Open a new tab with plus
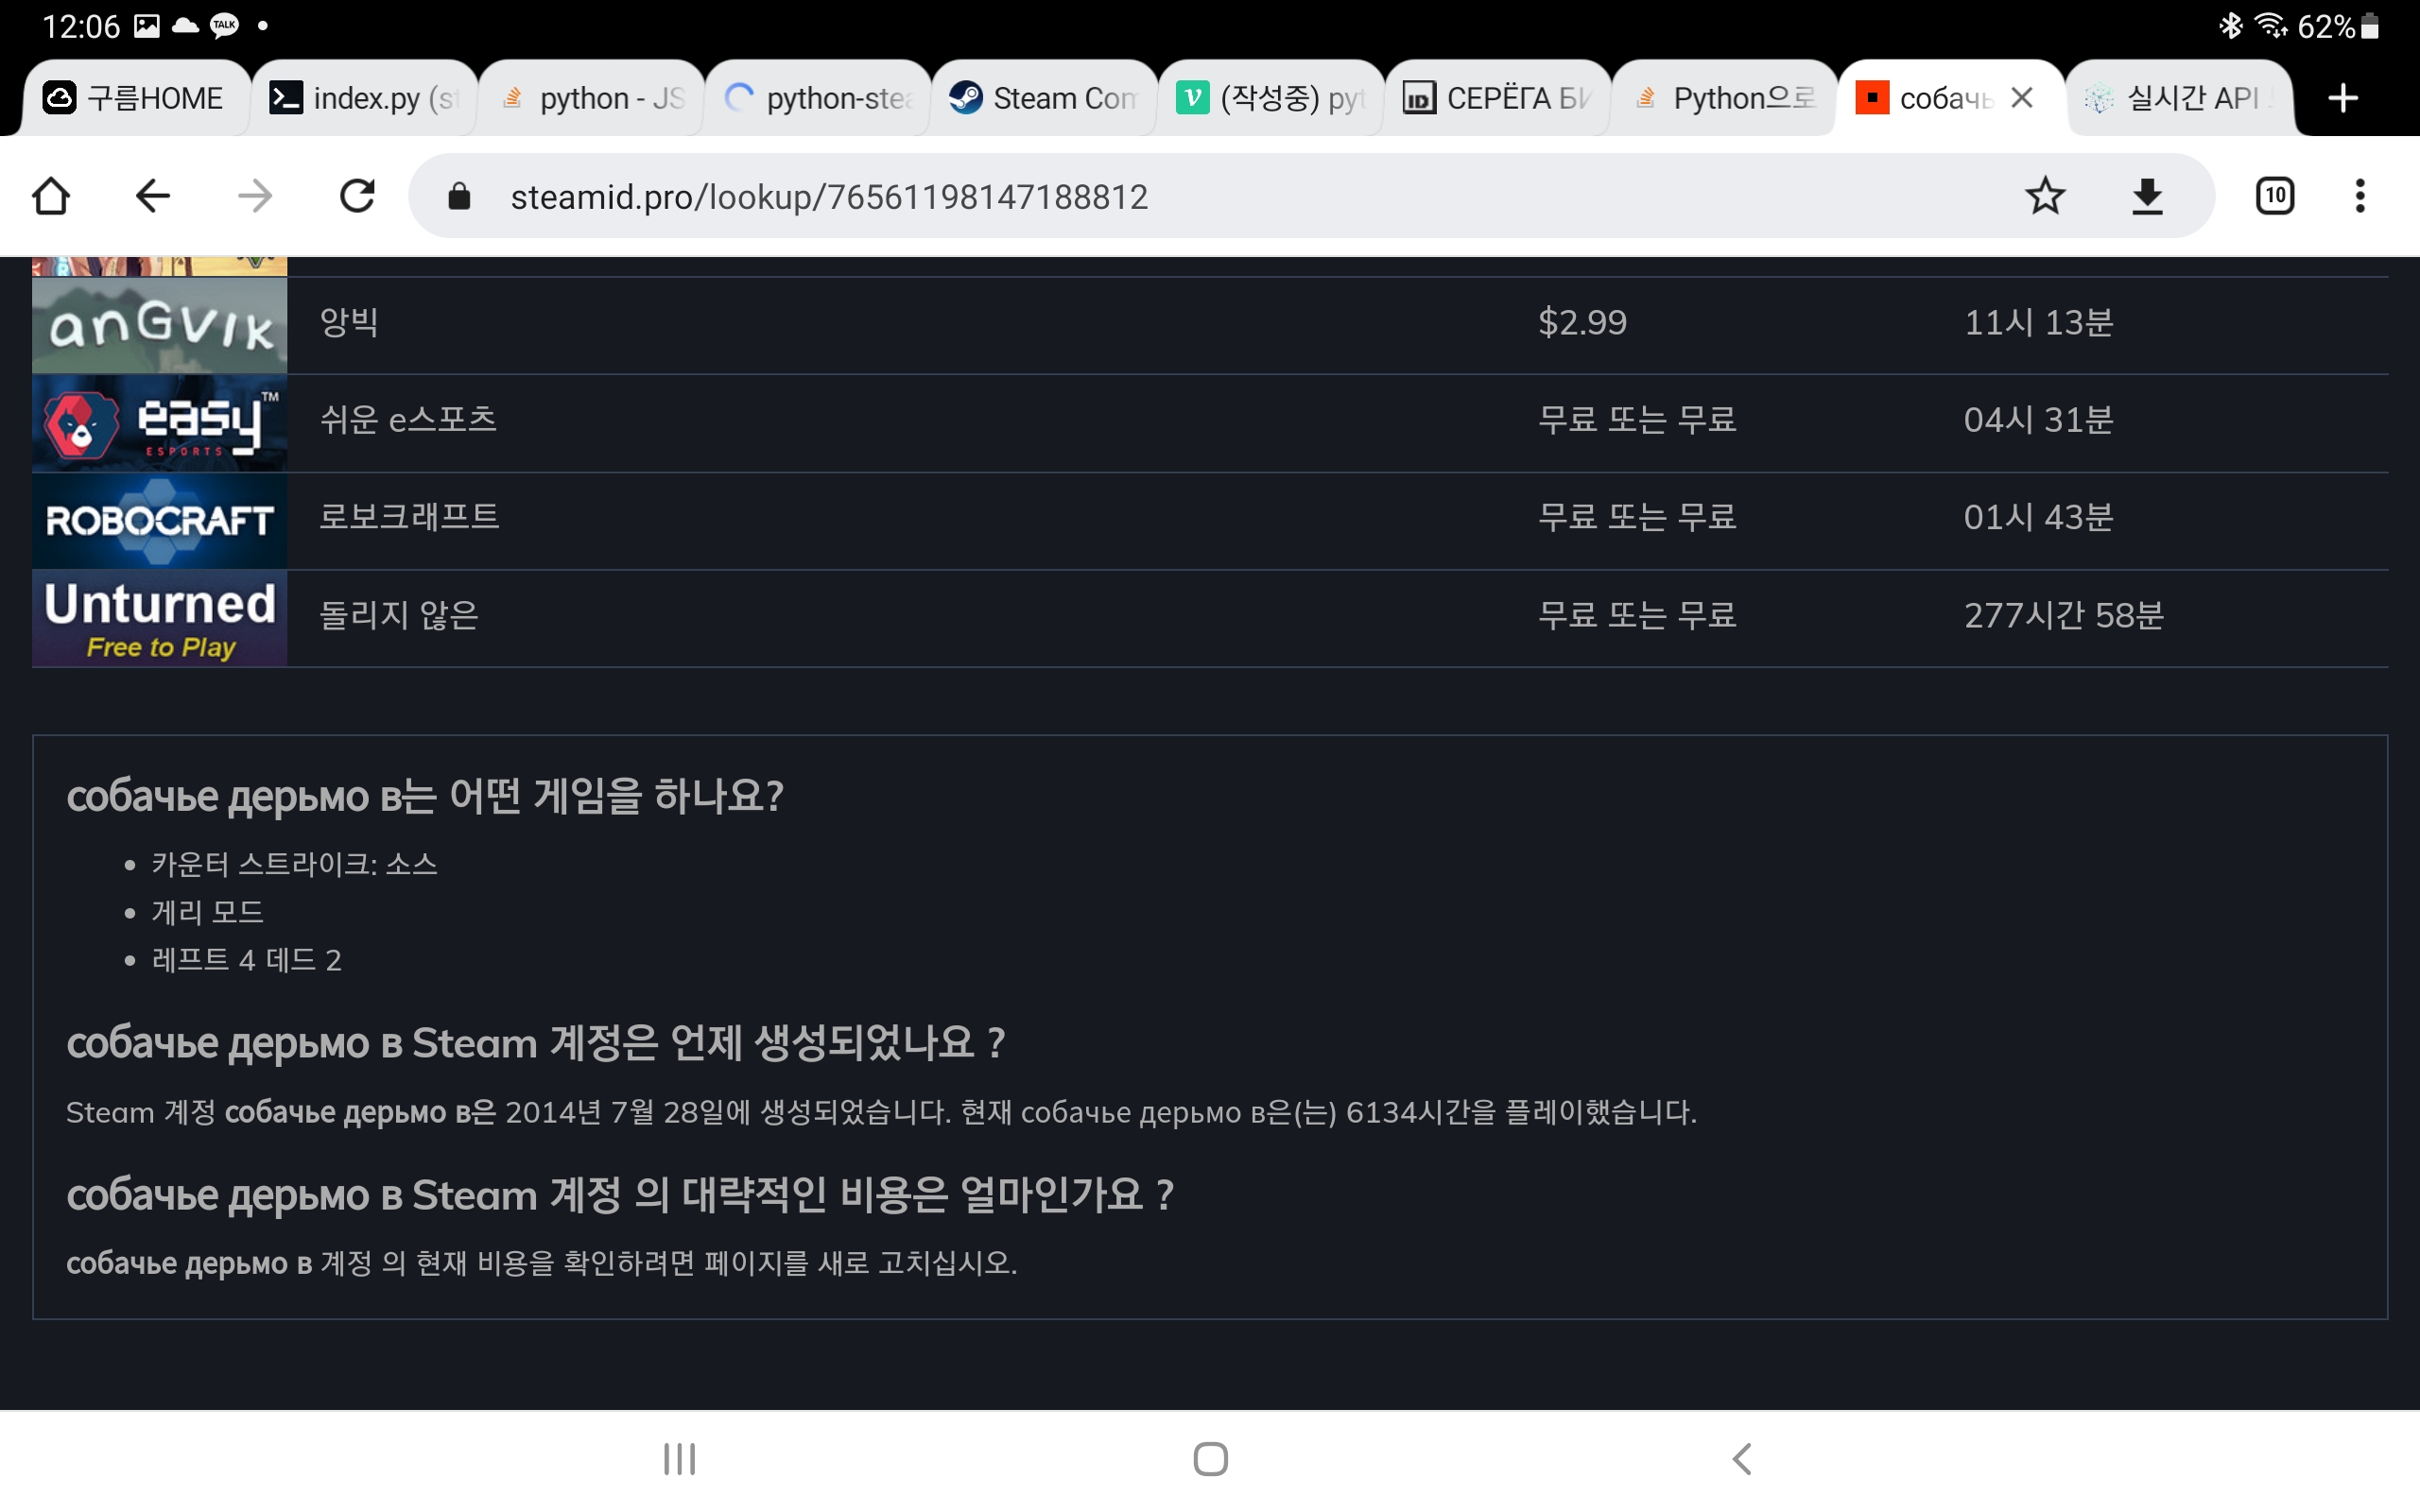 2343,98
